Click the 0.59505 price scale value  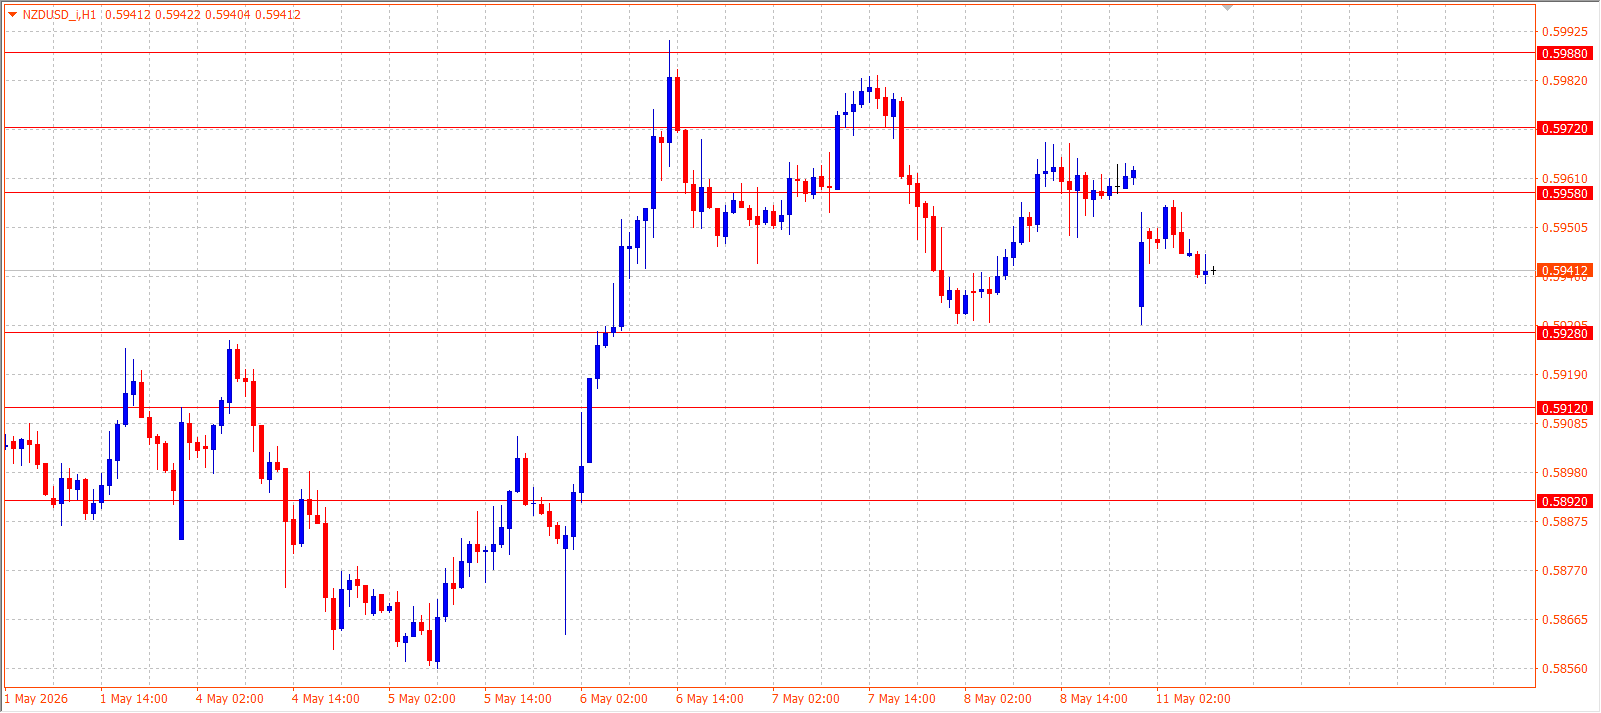(1565, 228)
